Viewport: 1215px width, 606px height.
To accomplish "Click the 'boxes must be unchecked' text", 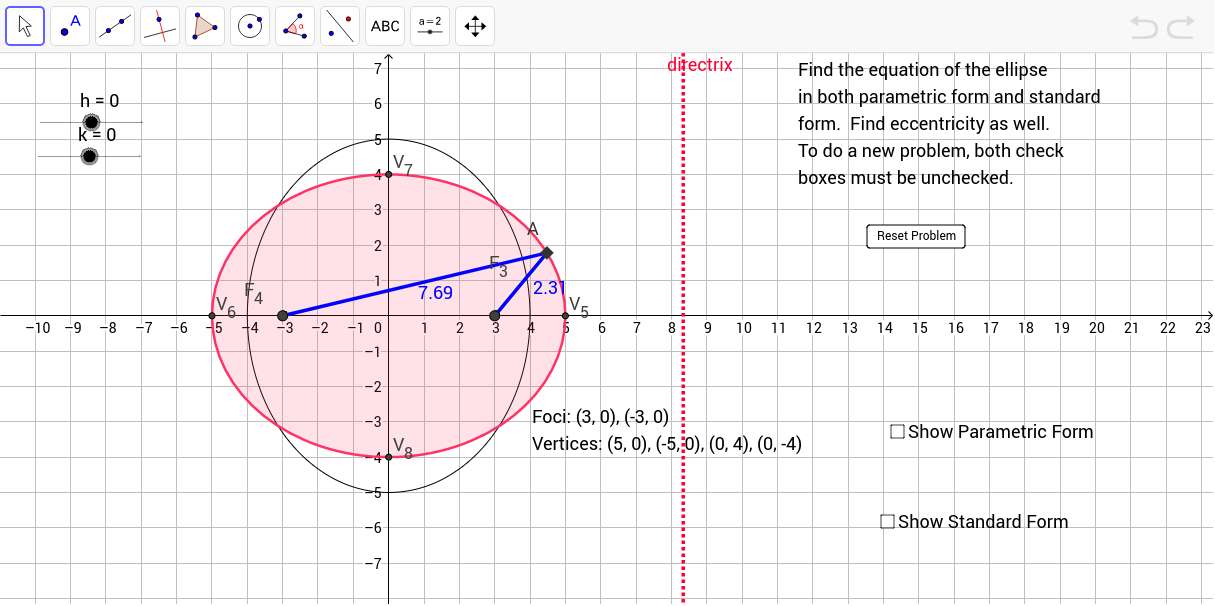I will coord(905,178).
